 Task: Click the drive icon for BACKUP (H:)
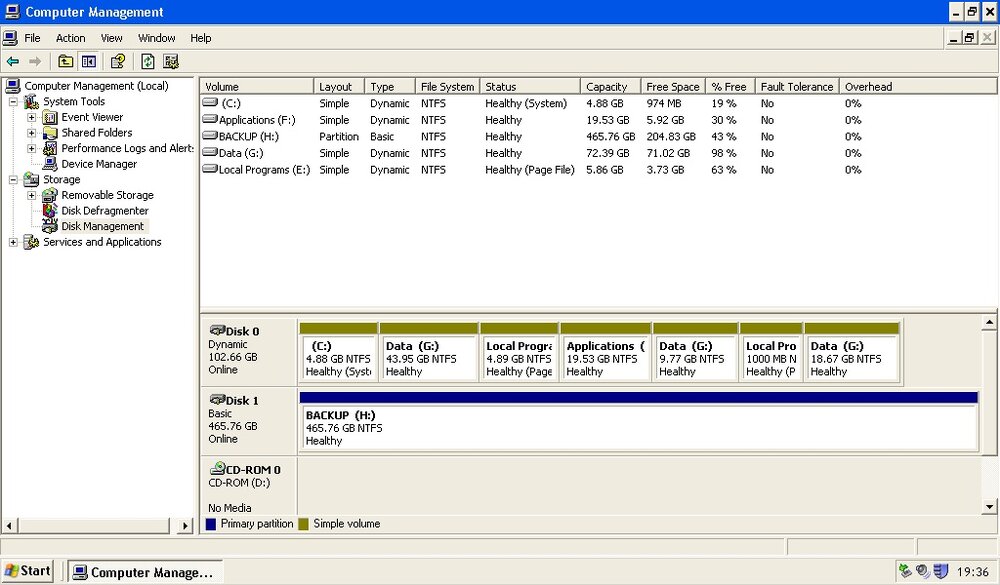(210, 135)
